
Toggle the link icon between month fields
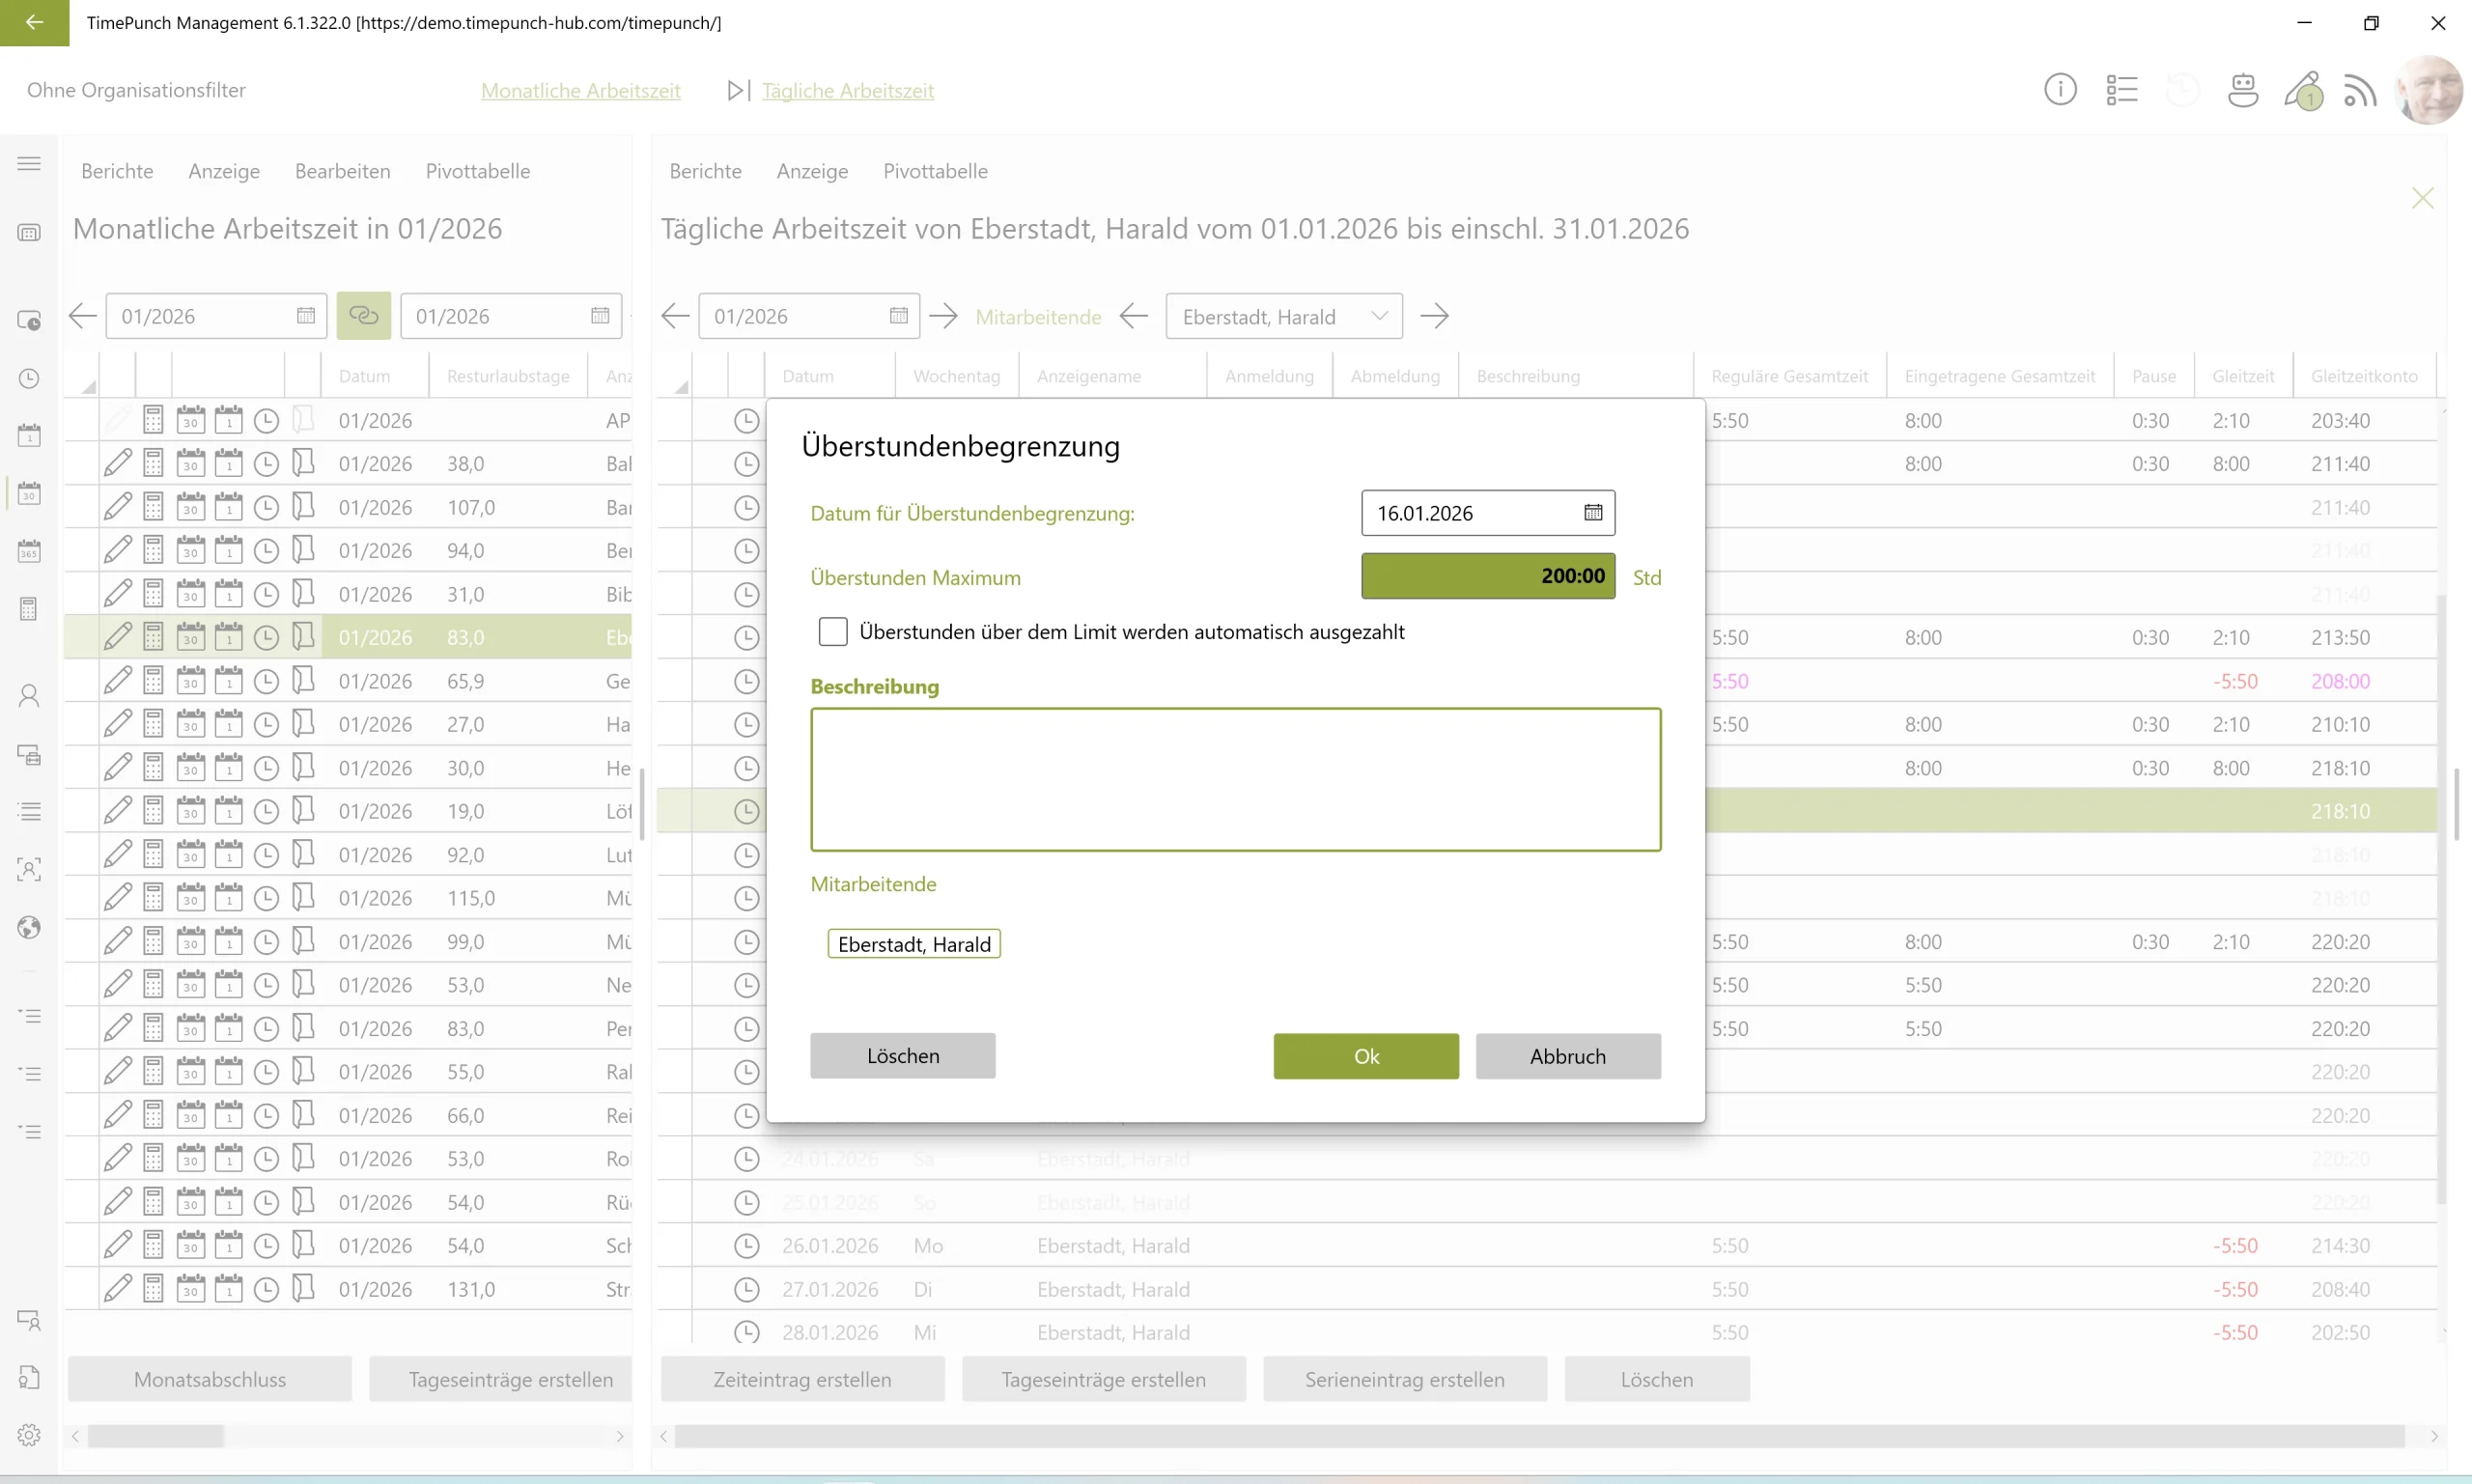click(x=363, y=316)
